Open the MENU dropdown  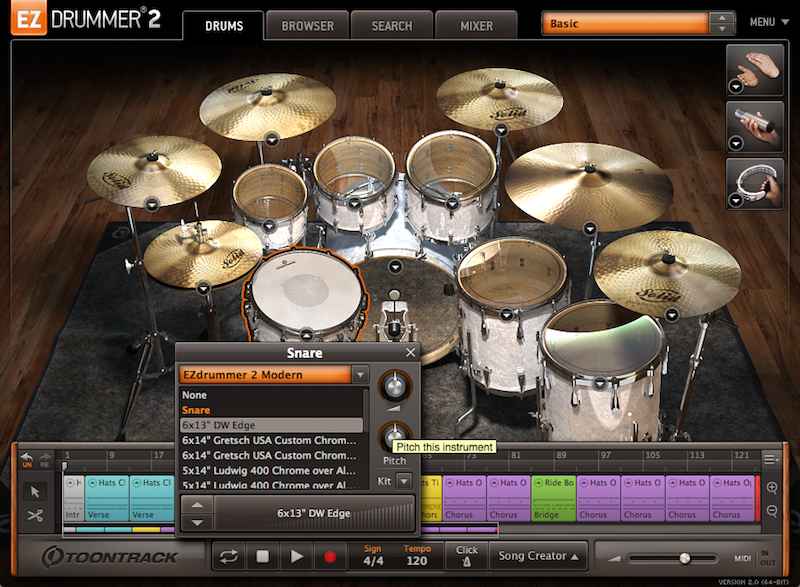769,22
